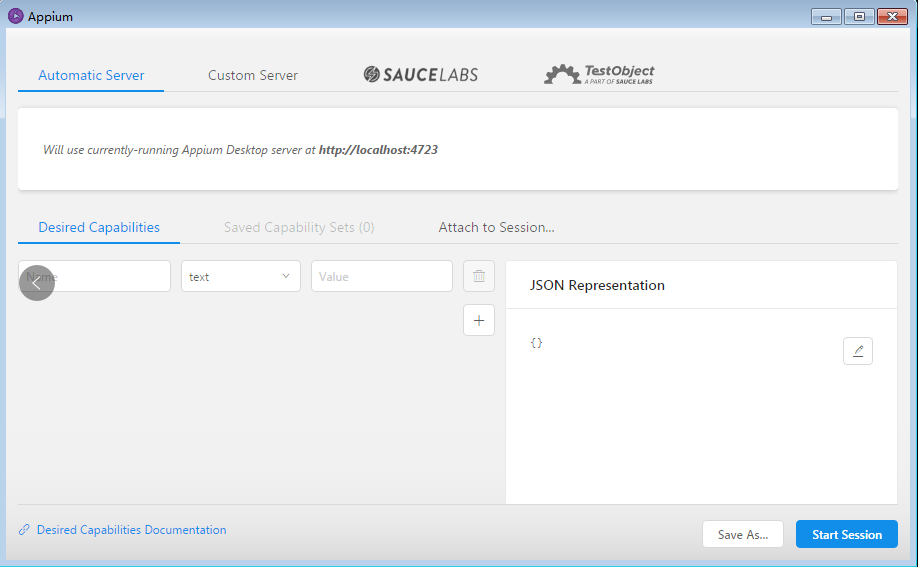
Task: Open the Saved Capability Sets (0) tab
Action: pyautogui.click(x=299, y=227)
